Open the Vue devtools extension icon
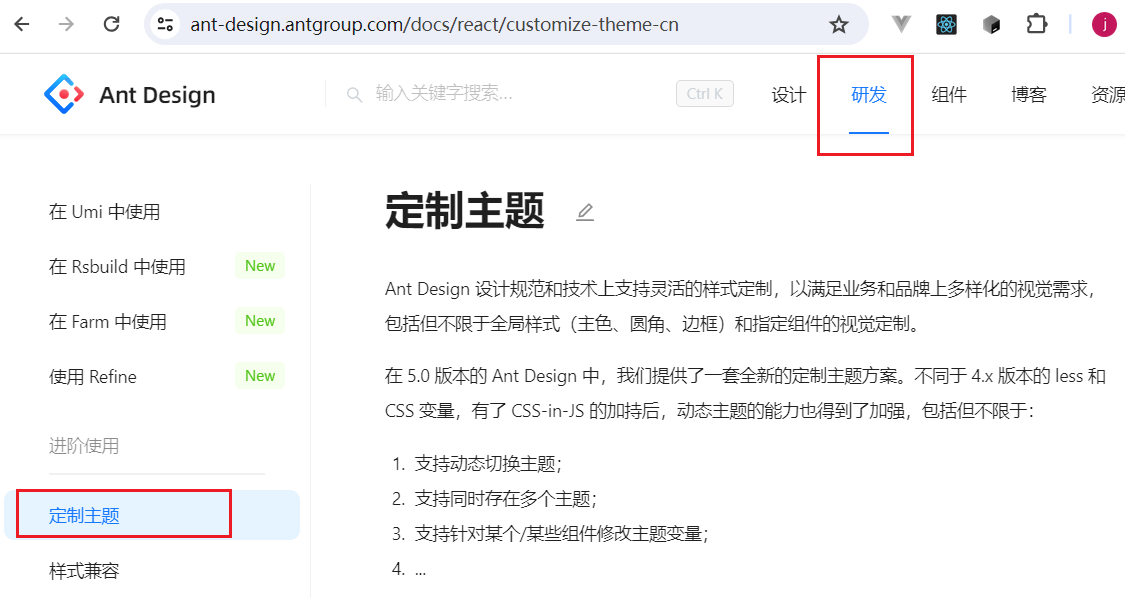This screenshot has height=598, width=1125. 901,24
